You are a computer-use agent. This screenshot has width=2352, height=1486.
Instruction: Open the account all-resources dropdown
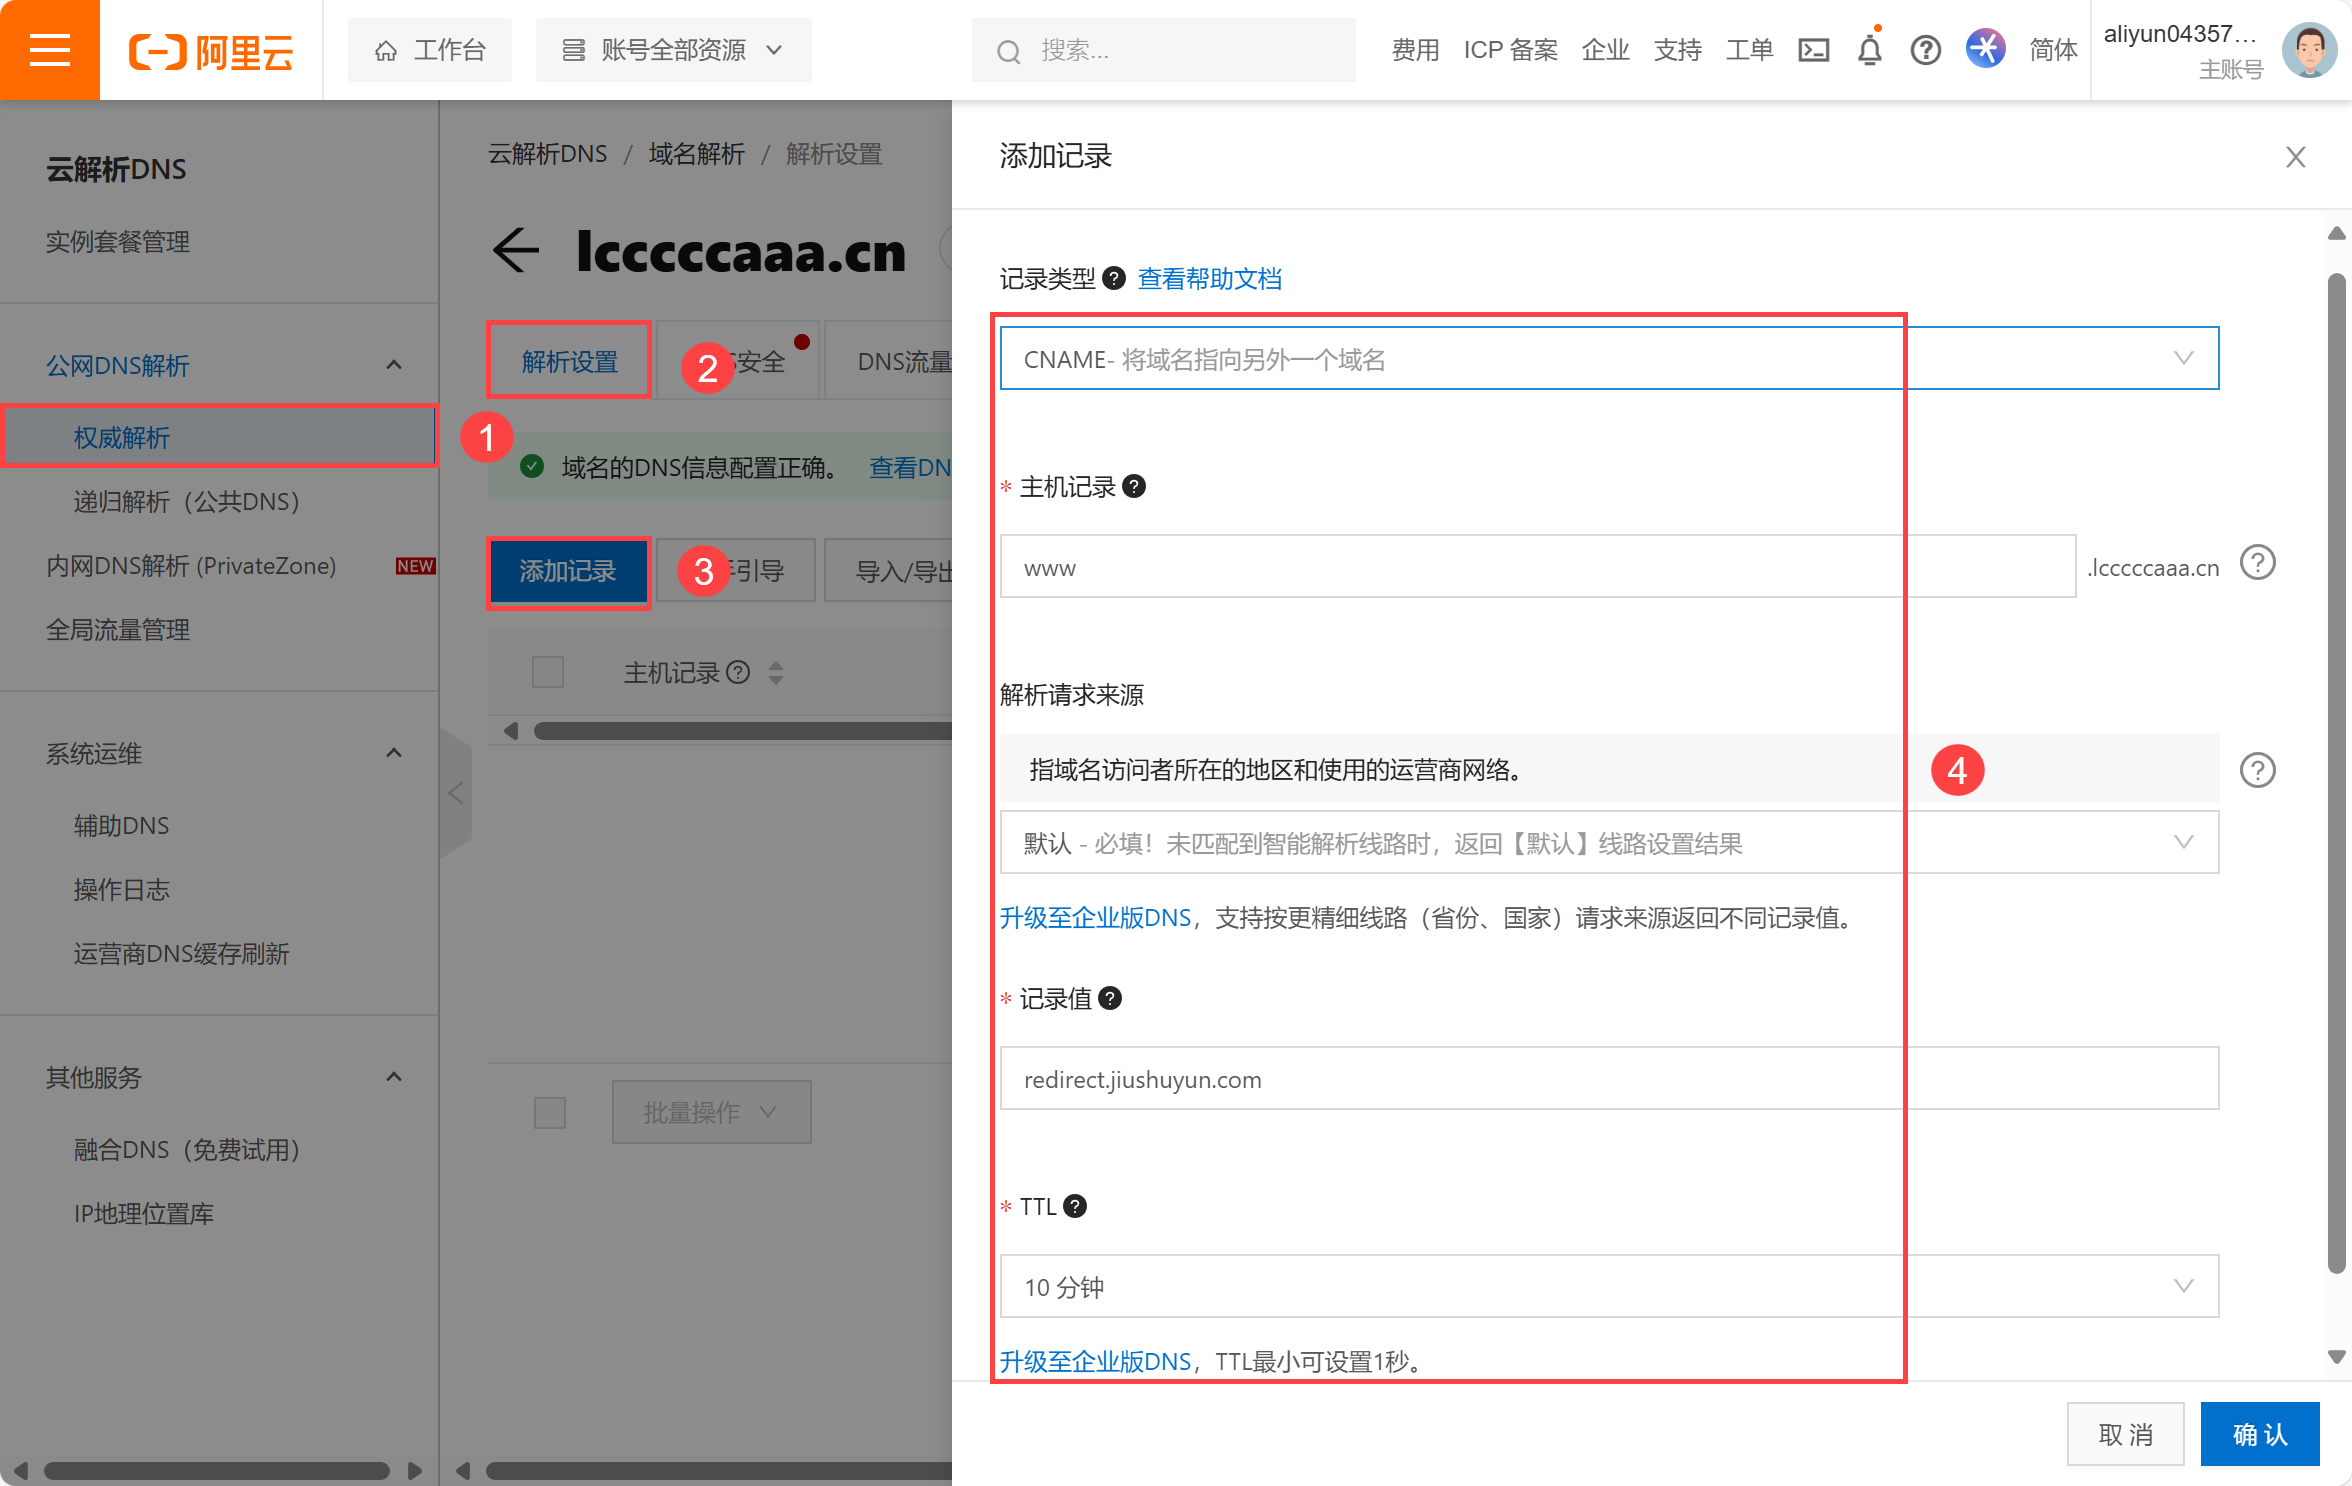point(673,50)
